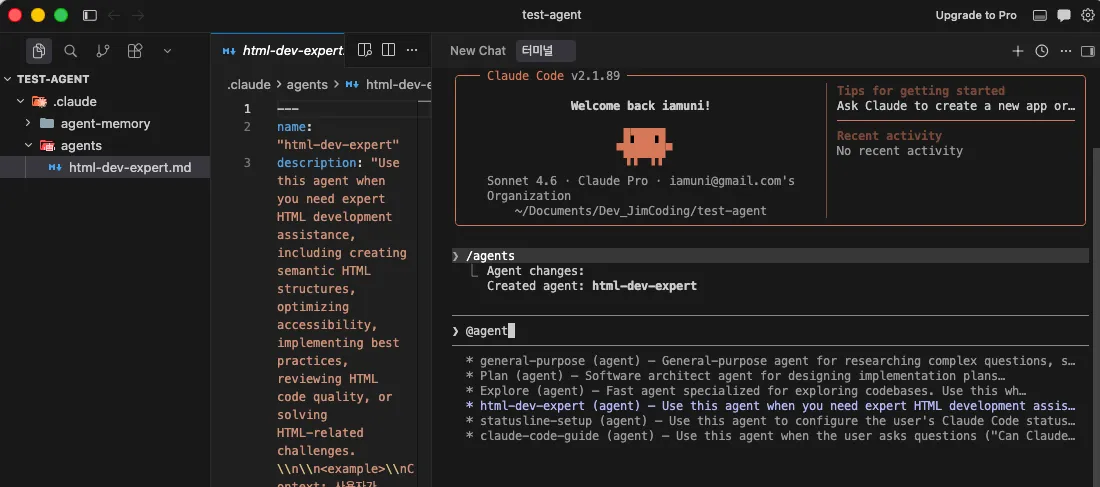Expand the agent-memory folder
1100x487 pixels.
coord(29,124)
